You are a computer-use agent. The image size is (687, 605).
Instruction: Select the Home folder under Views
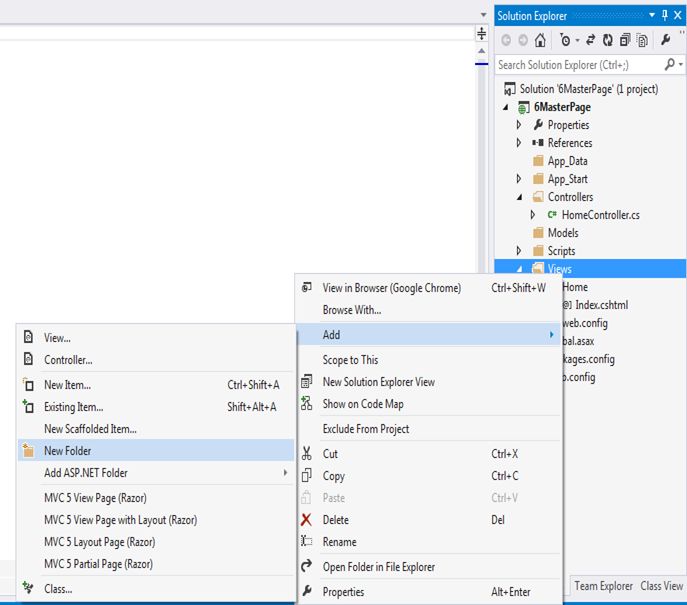(x=575, y=287)
